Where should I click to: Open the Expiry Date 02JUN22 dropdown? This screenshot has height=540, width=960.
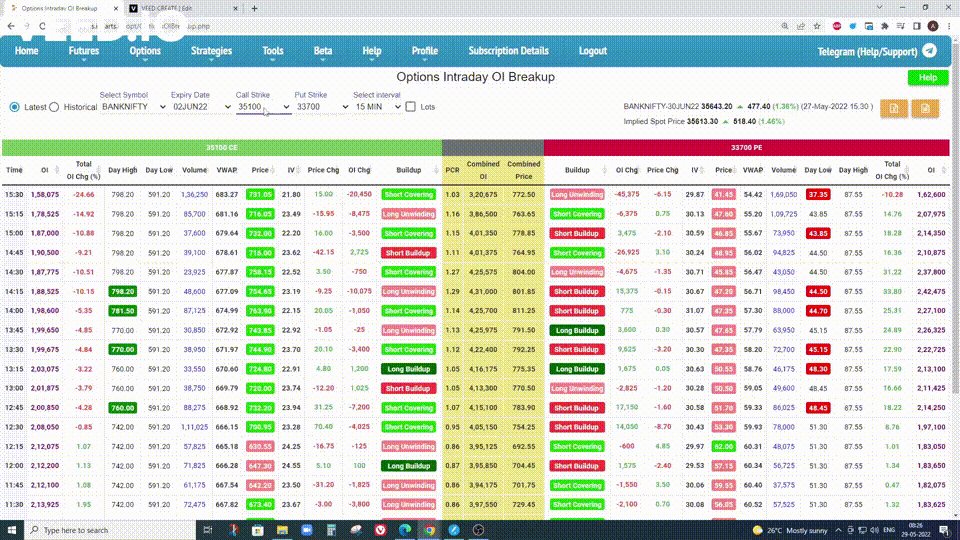pyautogui.click(x=201, y=107)
